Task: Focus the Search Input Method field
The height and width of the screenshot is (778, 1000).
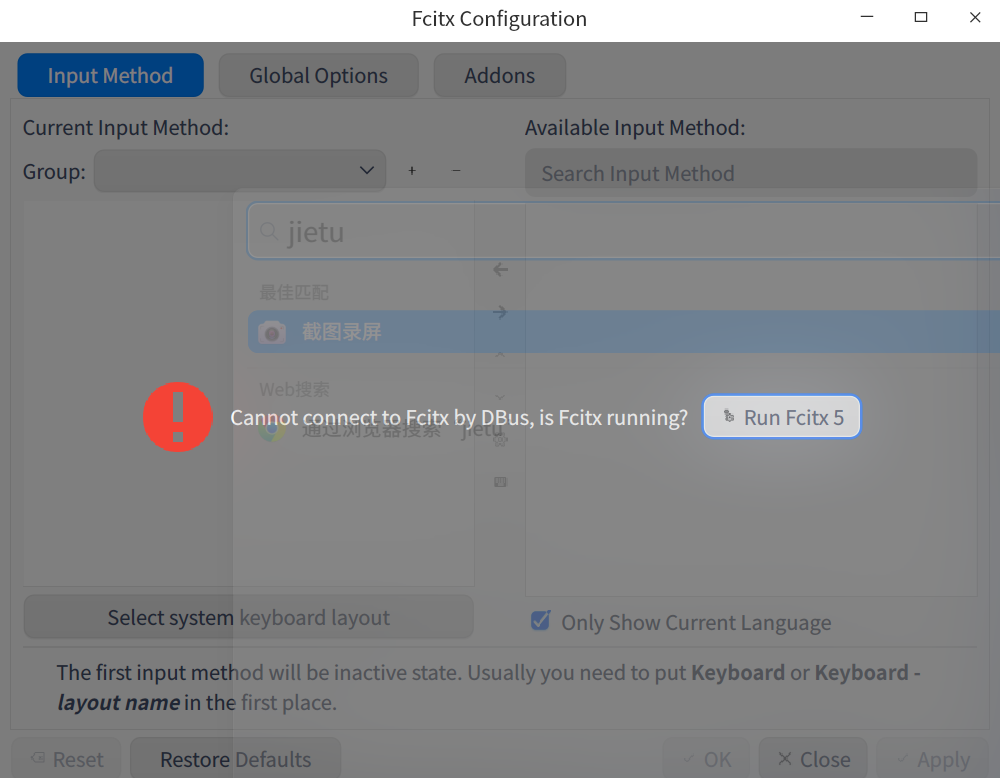Action: click(x=750, y=174)
